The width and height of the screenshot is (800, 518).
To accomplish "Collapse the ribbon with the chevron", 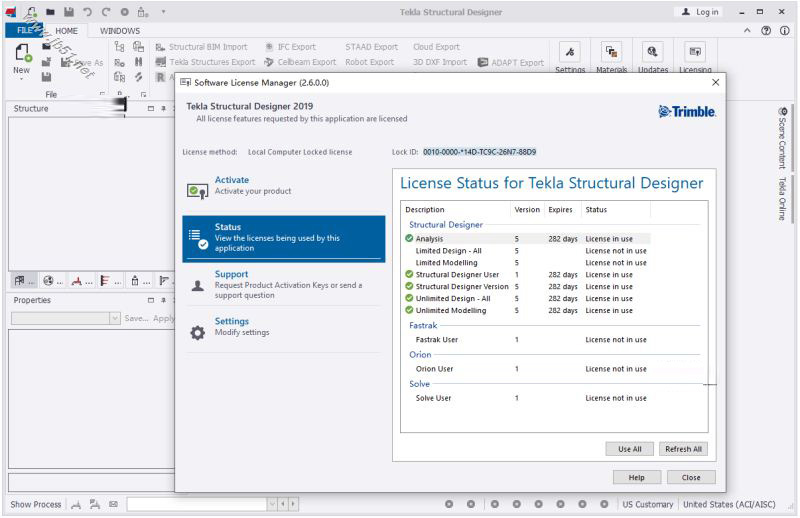I will pyautogui.click(x=747, y=31).
